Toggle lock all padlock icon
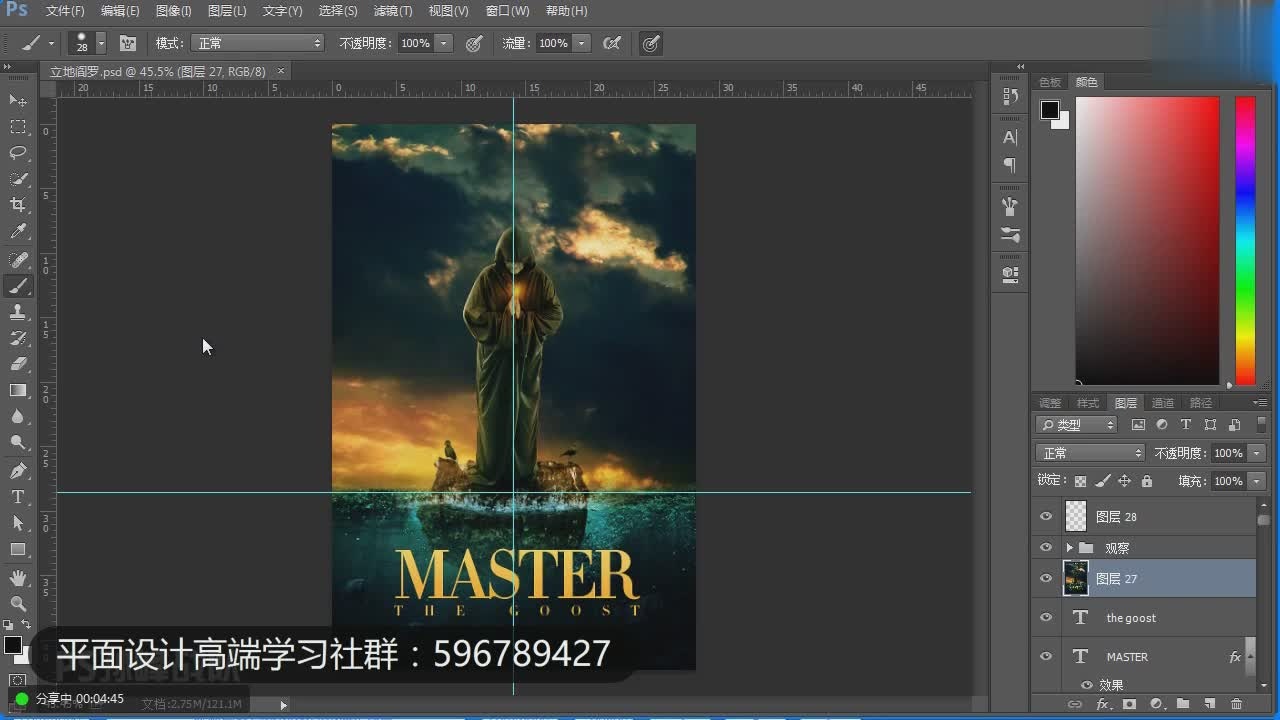1280x720 pixels. (x=1146, y=481)
